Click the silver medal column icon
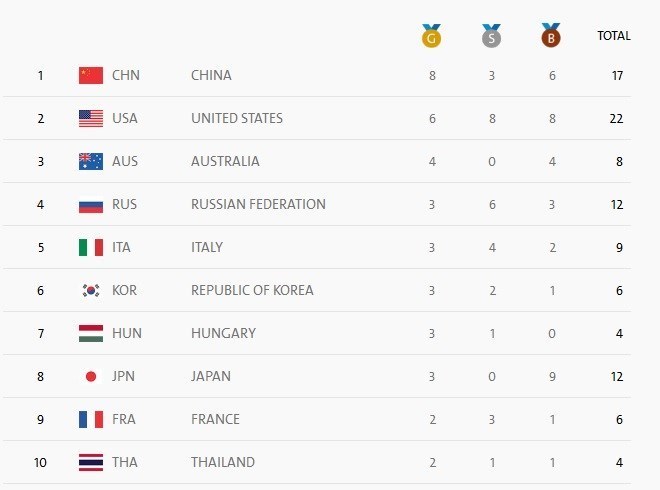660x490 pixels. click(491, 37)
